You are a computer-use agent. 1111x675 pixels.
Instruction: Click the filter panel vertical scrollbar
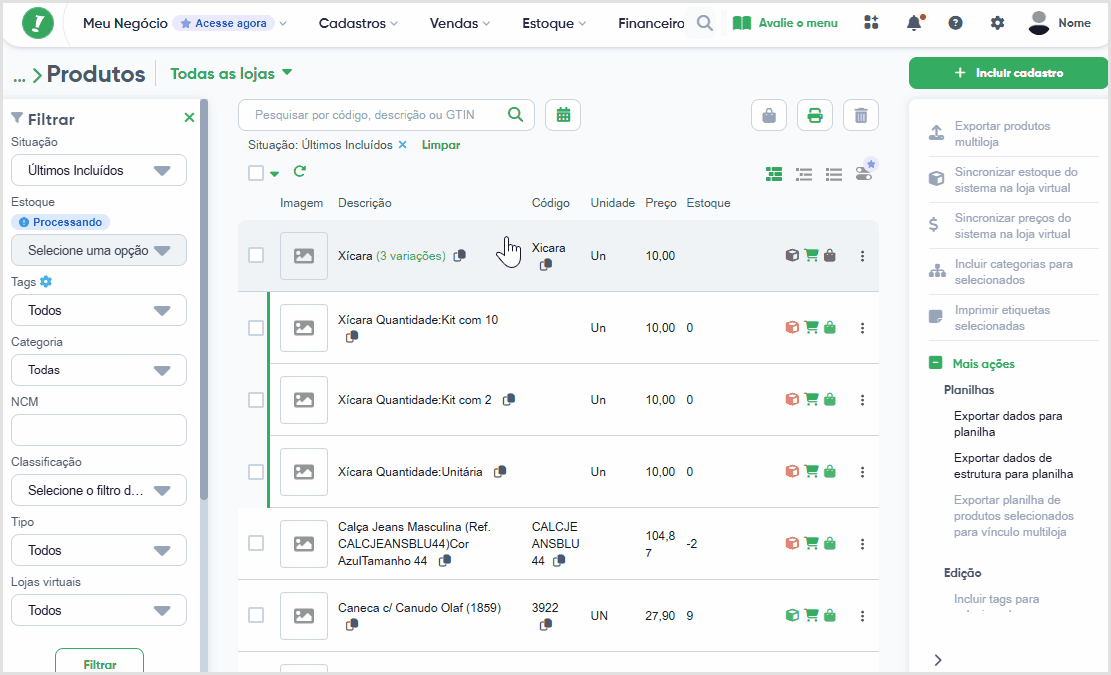click(204, 300)
